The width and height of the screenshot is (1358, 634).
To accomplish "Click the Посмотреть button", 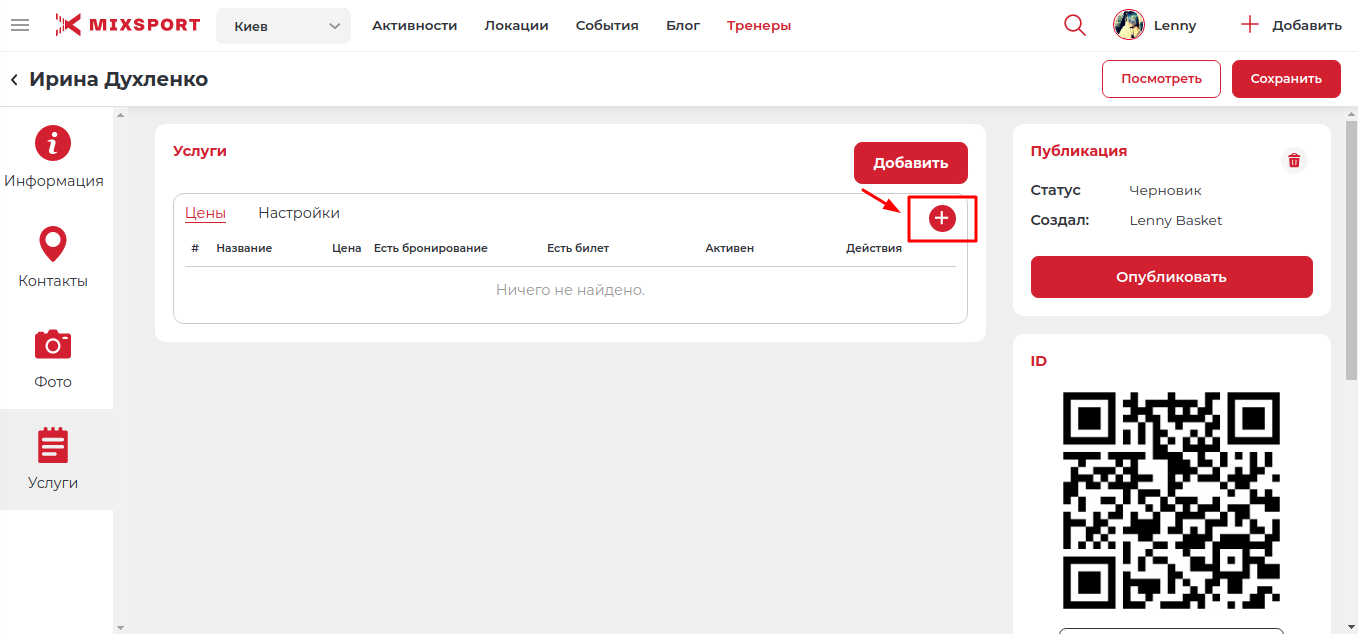I will pos(1161,79).
